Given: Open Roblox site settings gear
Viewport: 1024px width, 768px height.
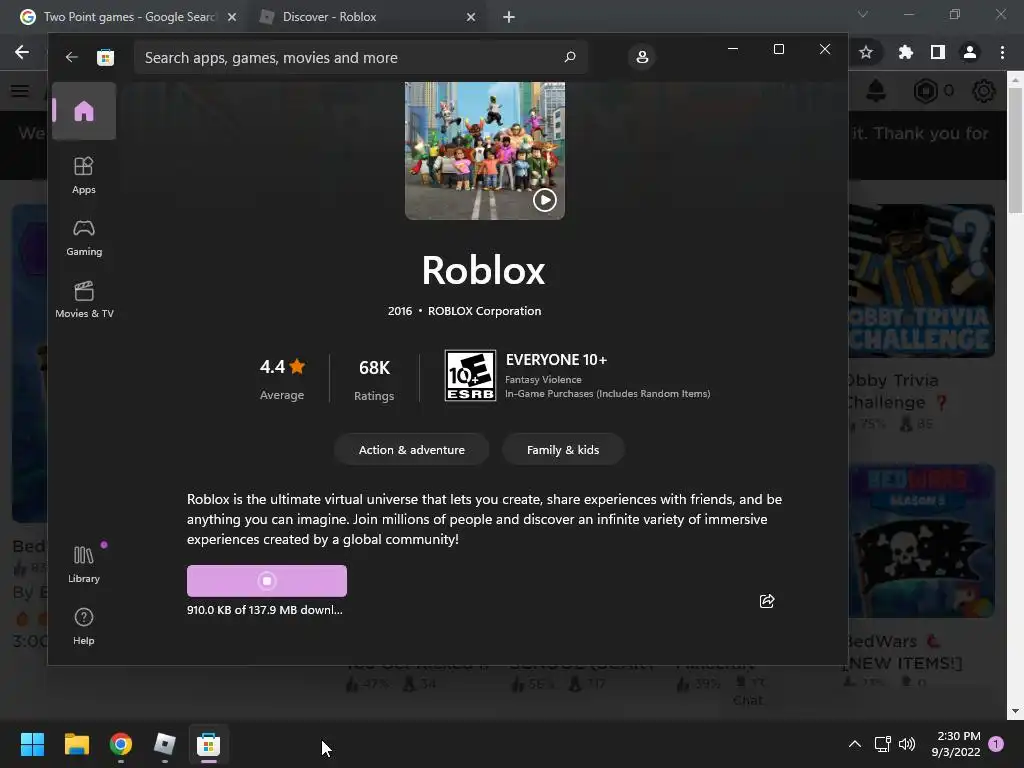Looking at the screenshot, I should tap(984, 91).
